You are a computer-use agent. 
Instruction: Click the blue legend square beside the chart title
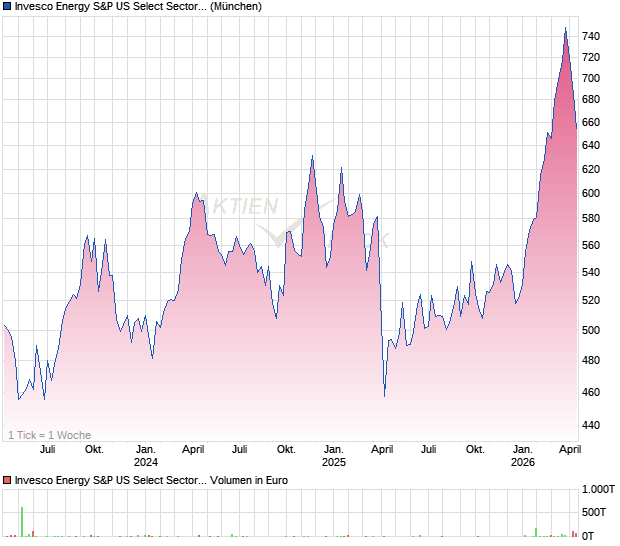click(x=7, y=7)
